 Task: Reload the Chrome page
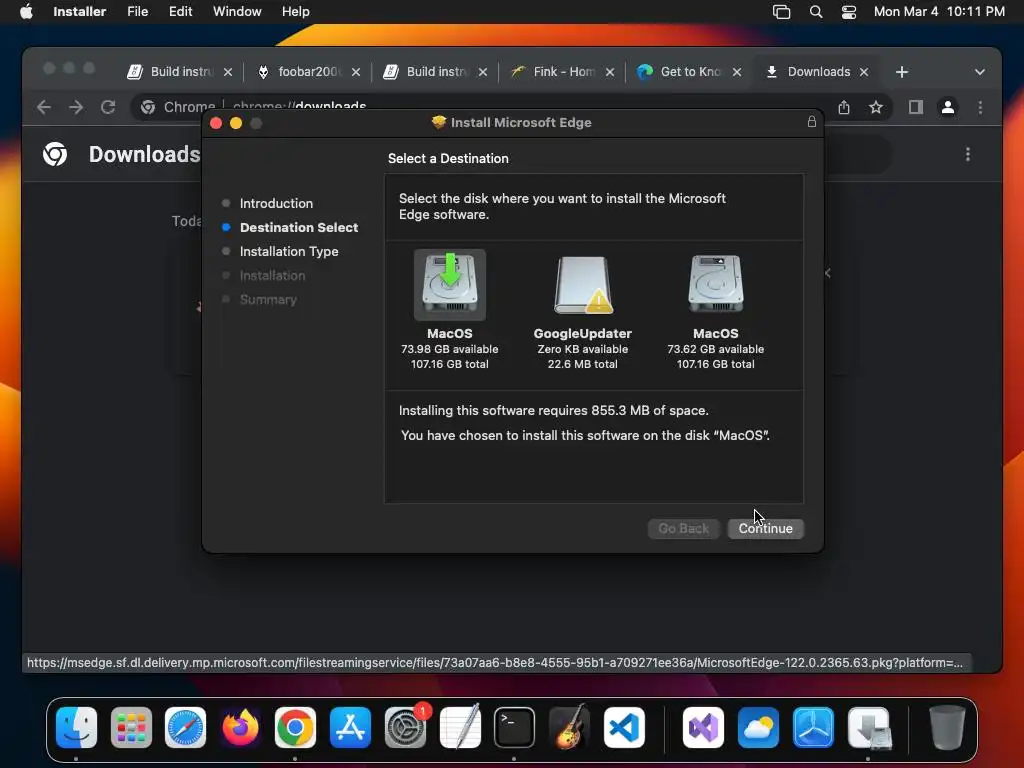click(108, 107)
